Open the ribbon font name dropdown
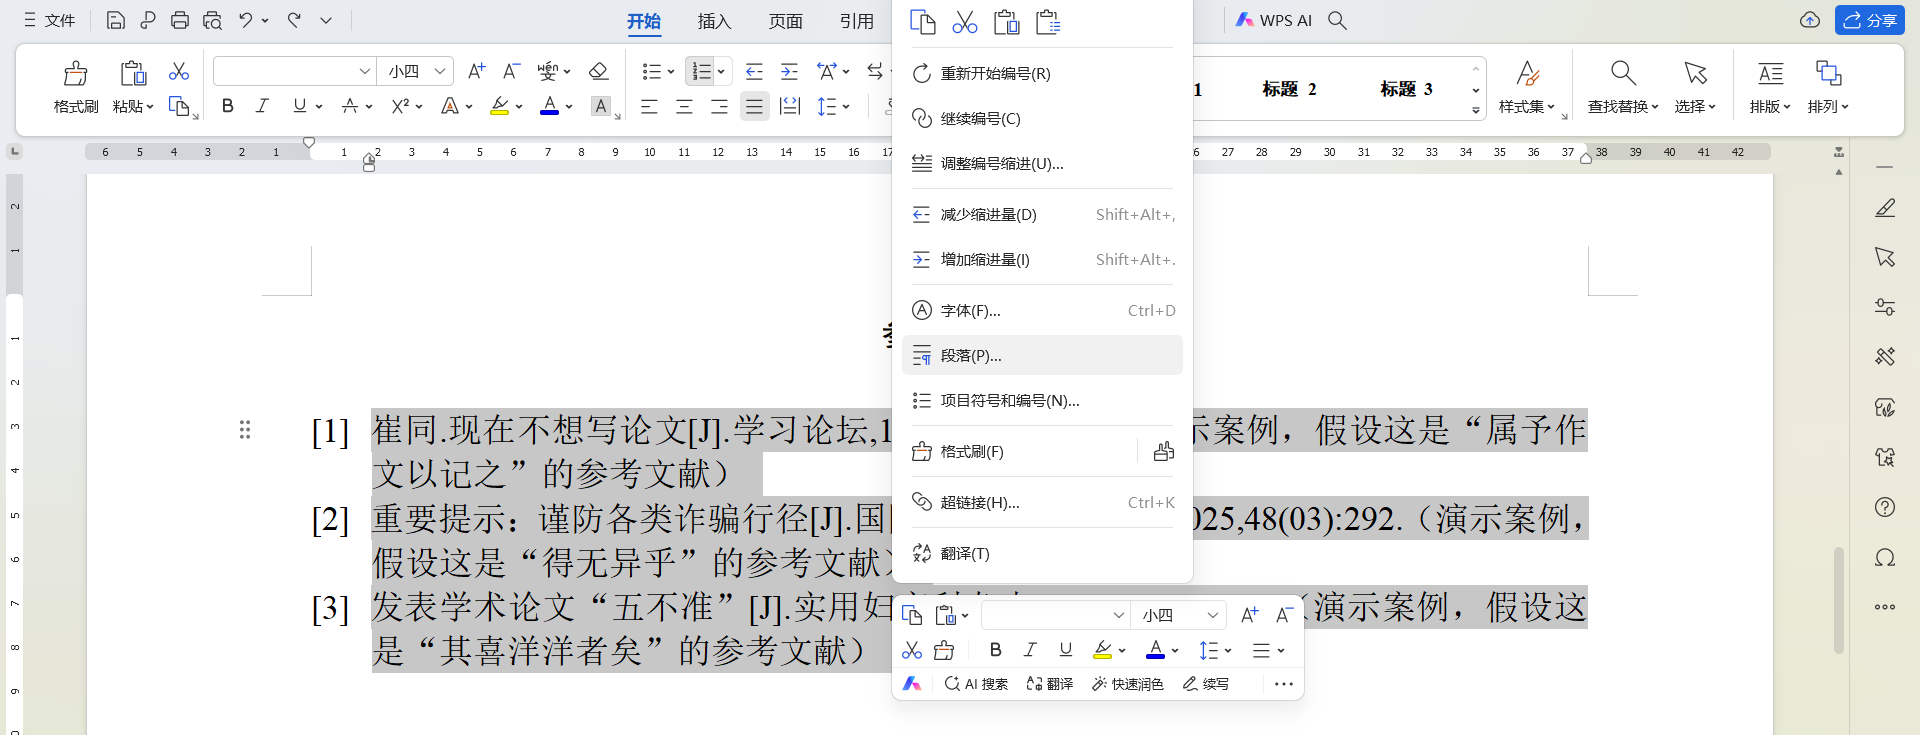The height and width of the screenshot is (735, 1920). pos(364,71)
